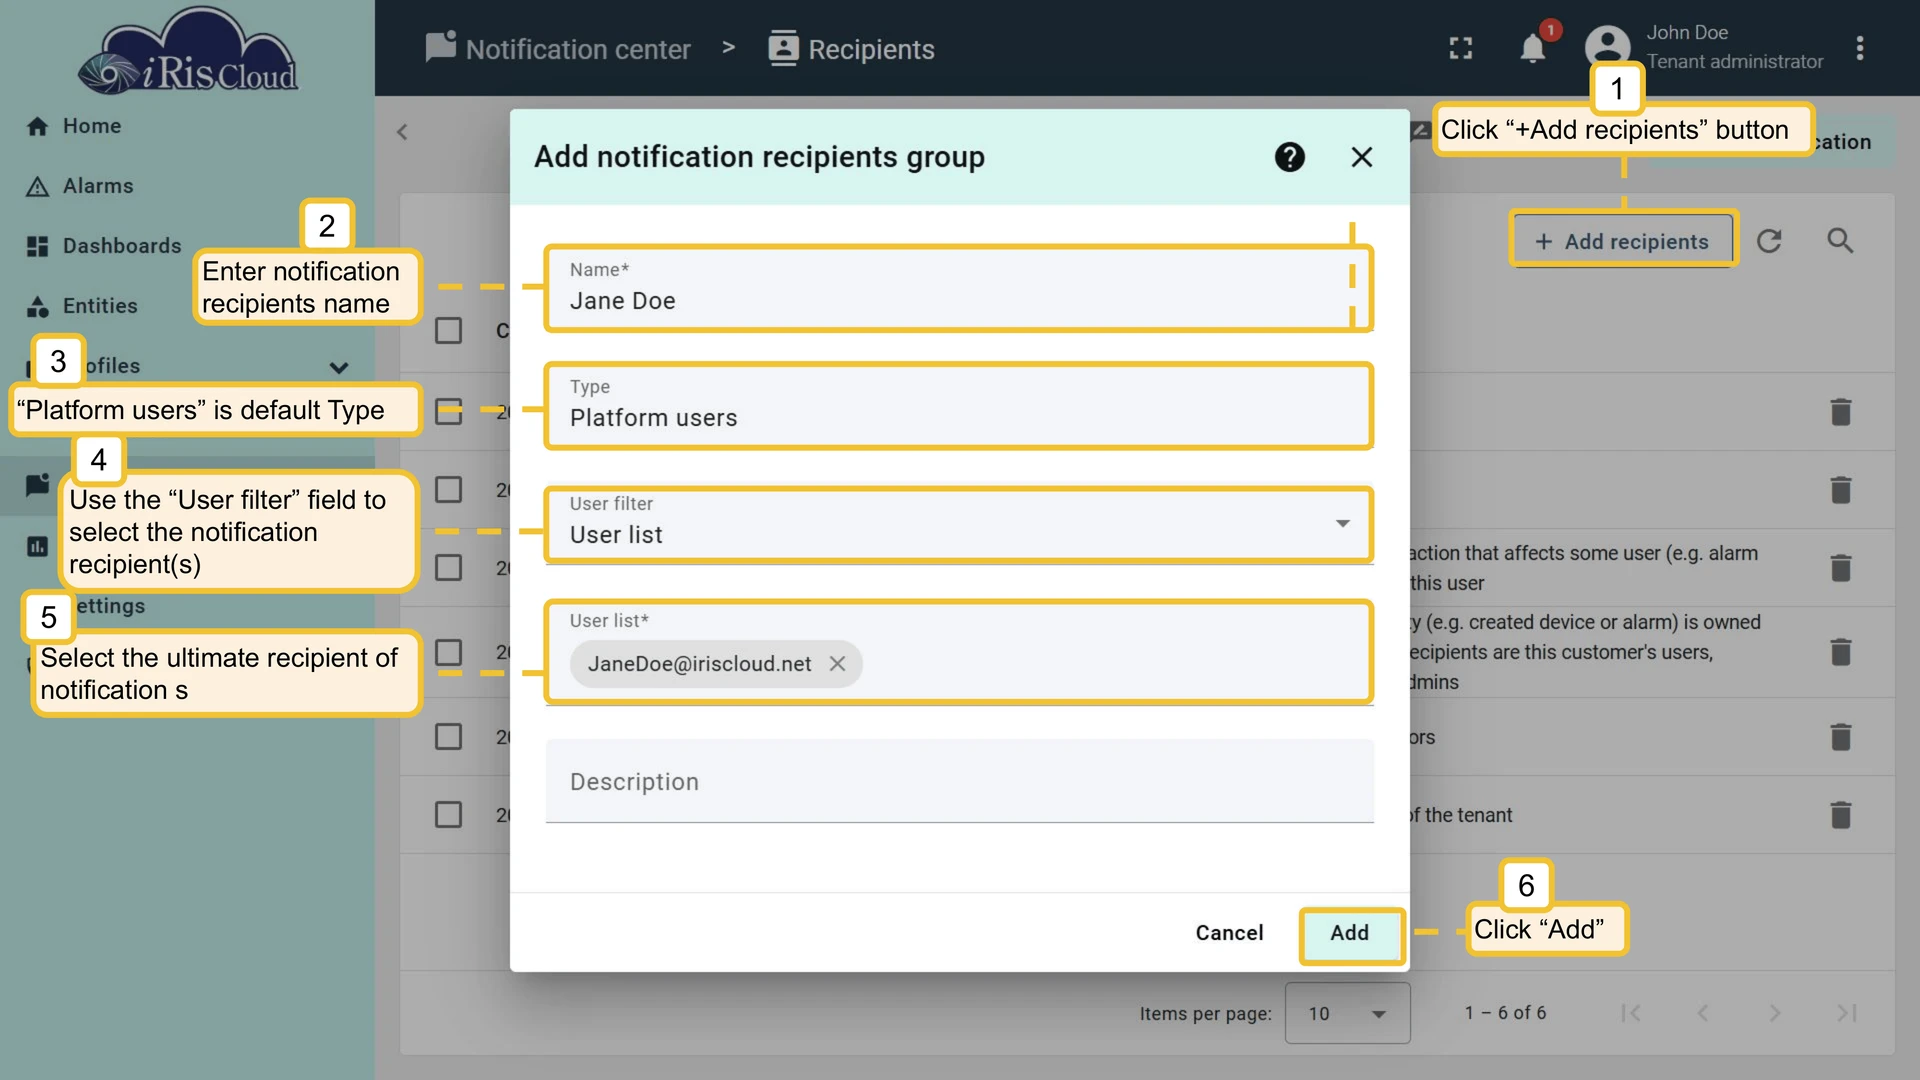The height and width of the screenshot is (1080, 1920).
Task: Click the John Doe account avatar
Action: click(x=1607, y=47)
